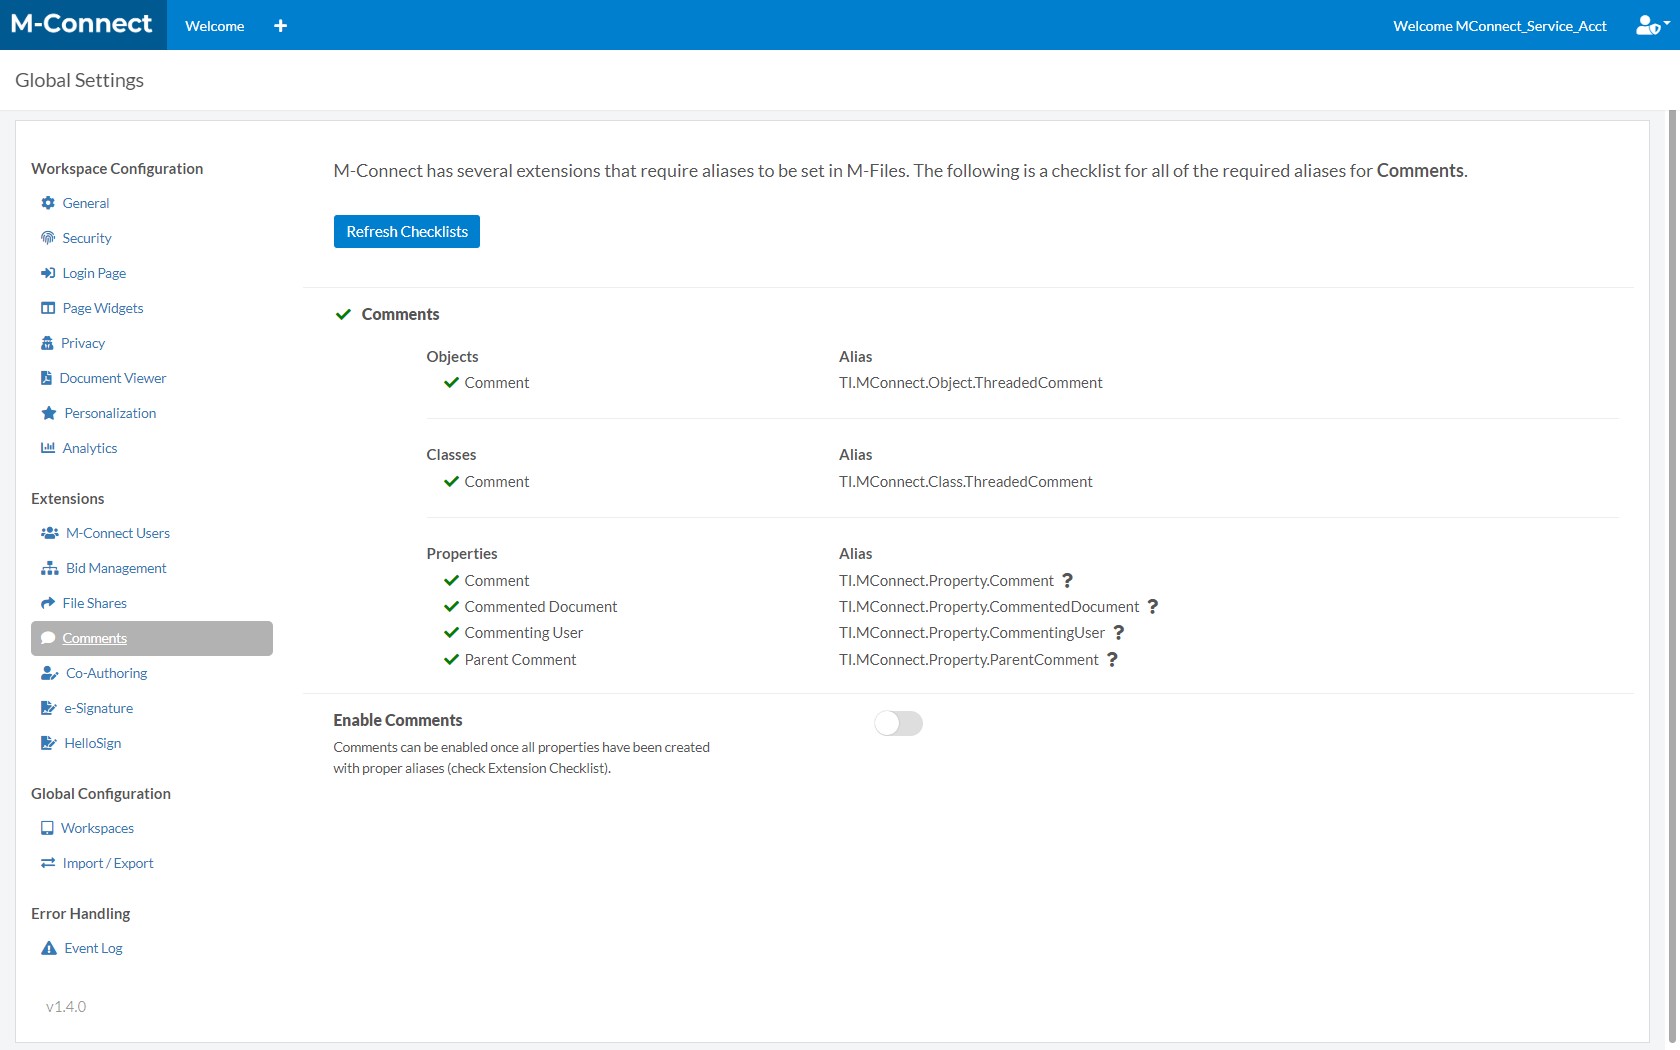1680x1050 pixels.
Task: Click help icon beside CommentedDocument alias
Action: [x=1152, y=607]
